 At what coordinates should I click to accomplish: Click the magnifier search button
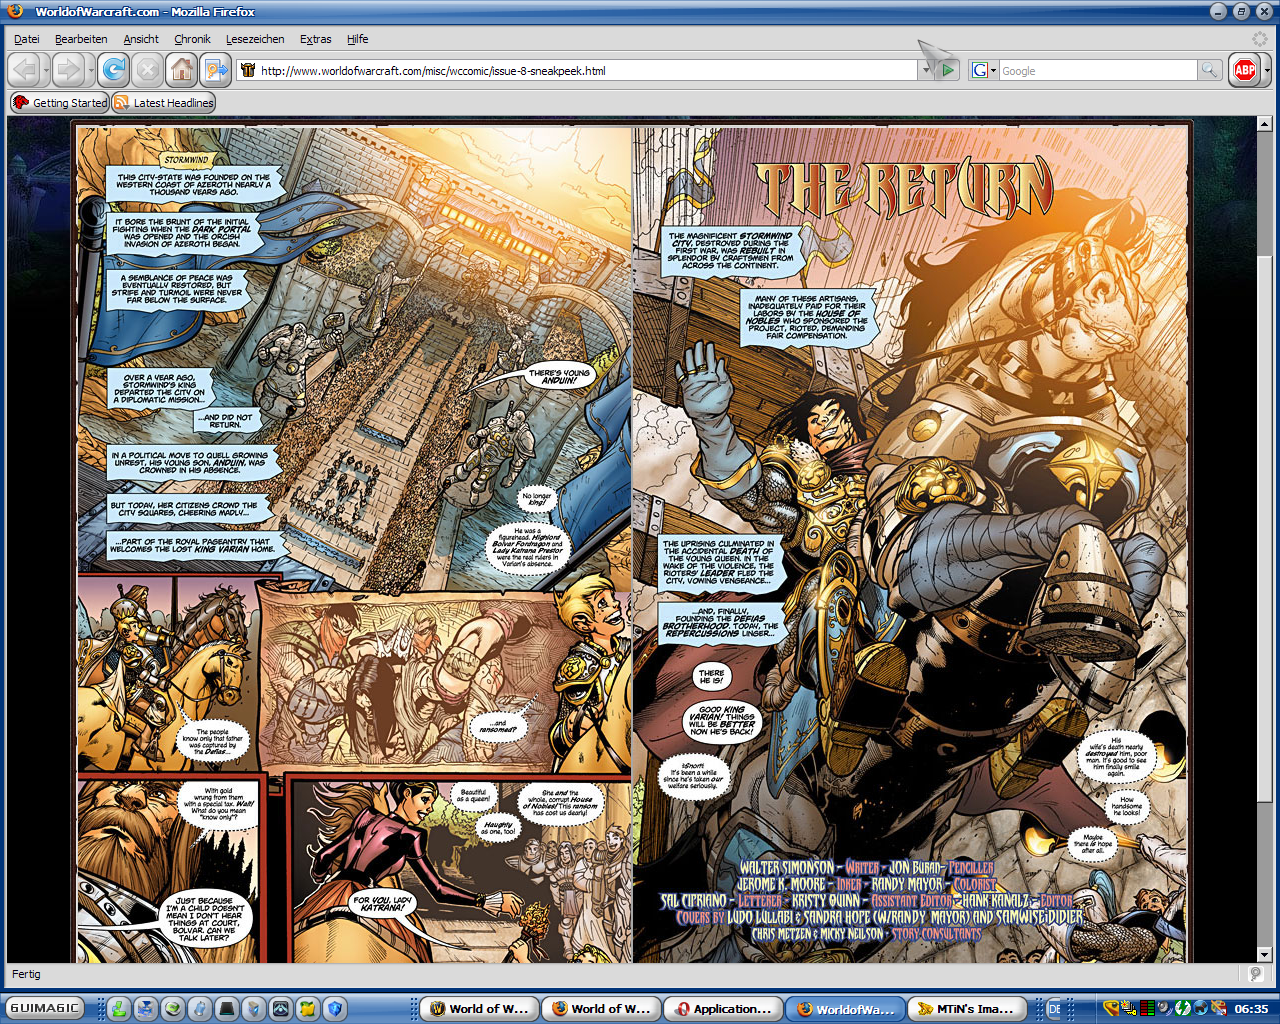point(1210,70)
